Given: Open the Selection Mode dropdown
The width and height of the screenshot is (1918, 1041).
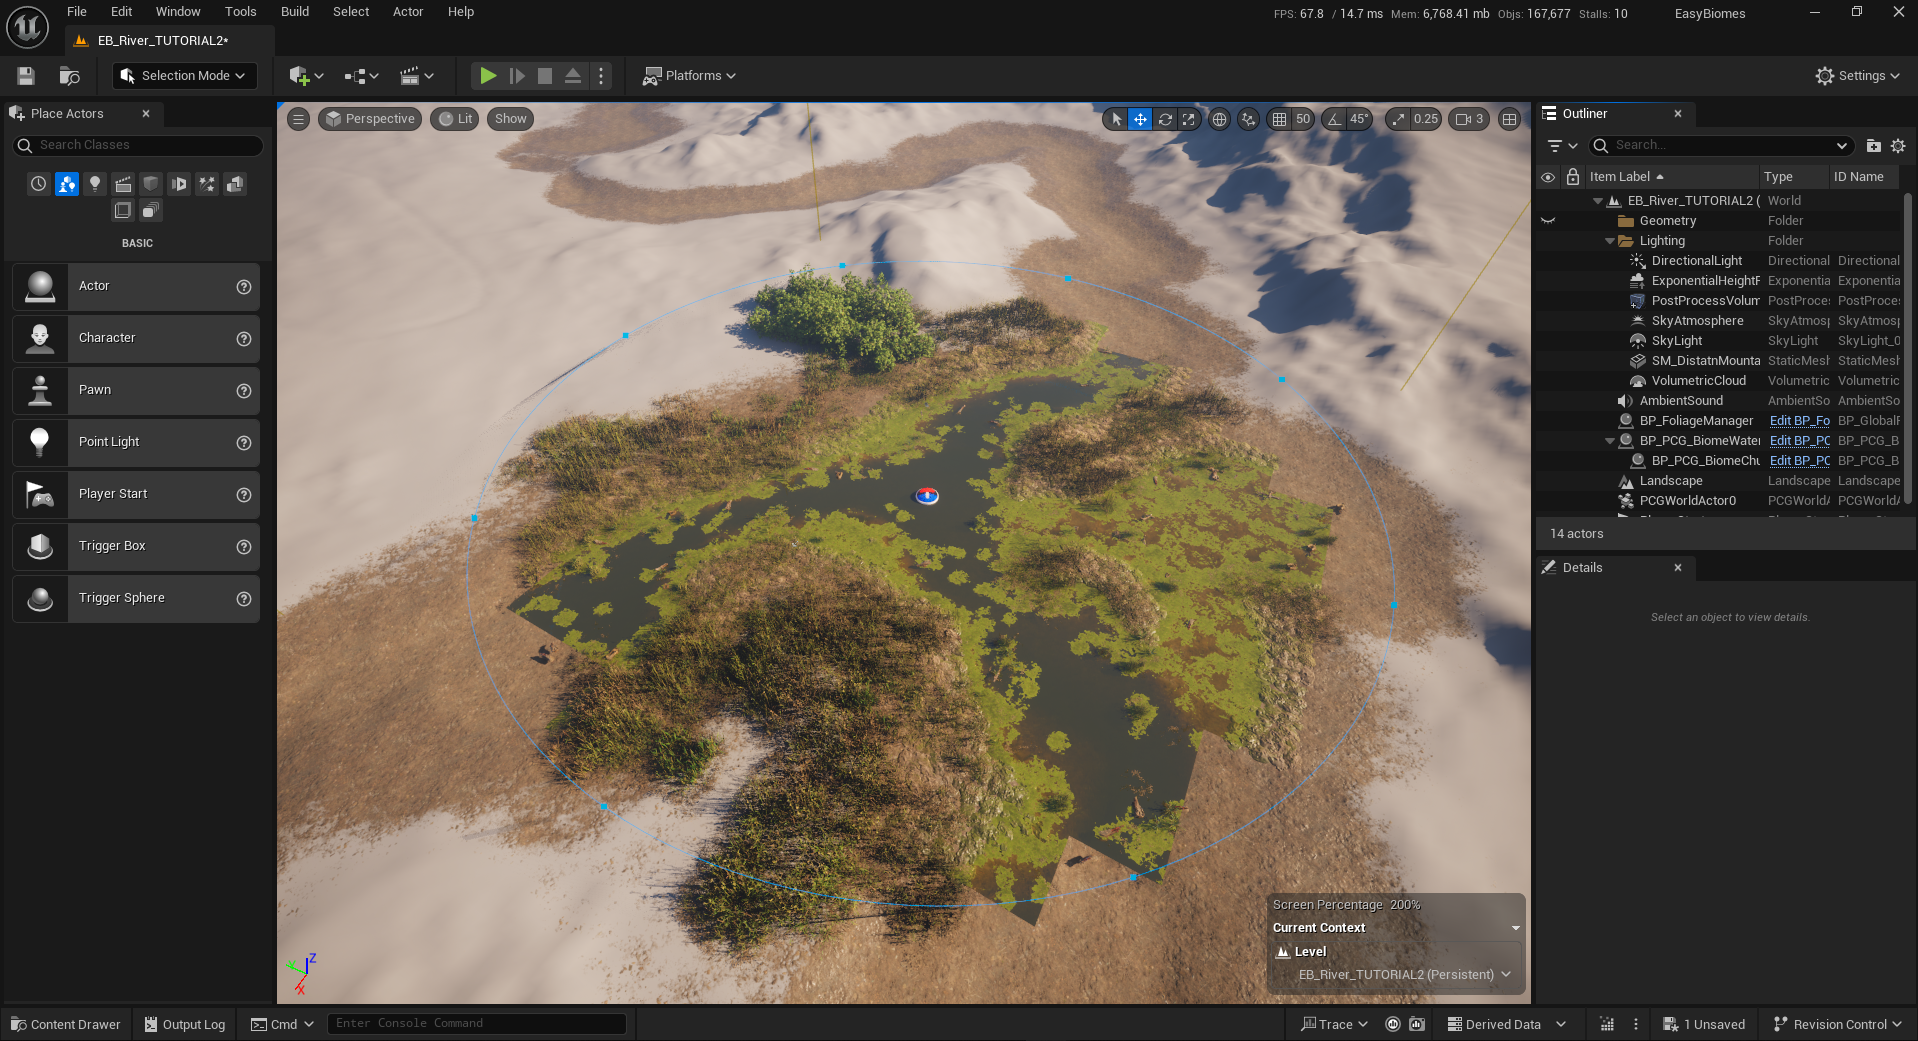Looking at the screenshot, I should coord(184,75).
